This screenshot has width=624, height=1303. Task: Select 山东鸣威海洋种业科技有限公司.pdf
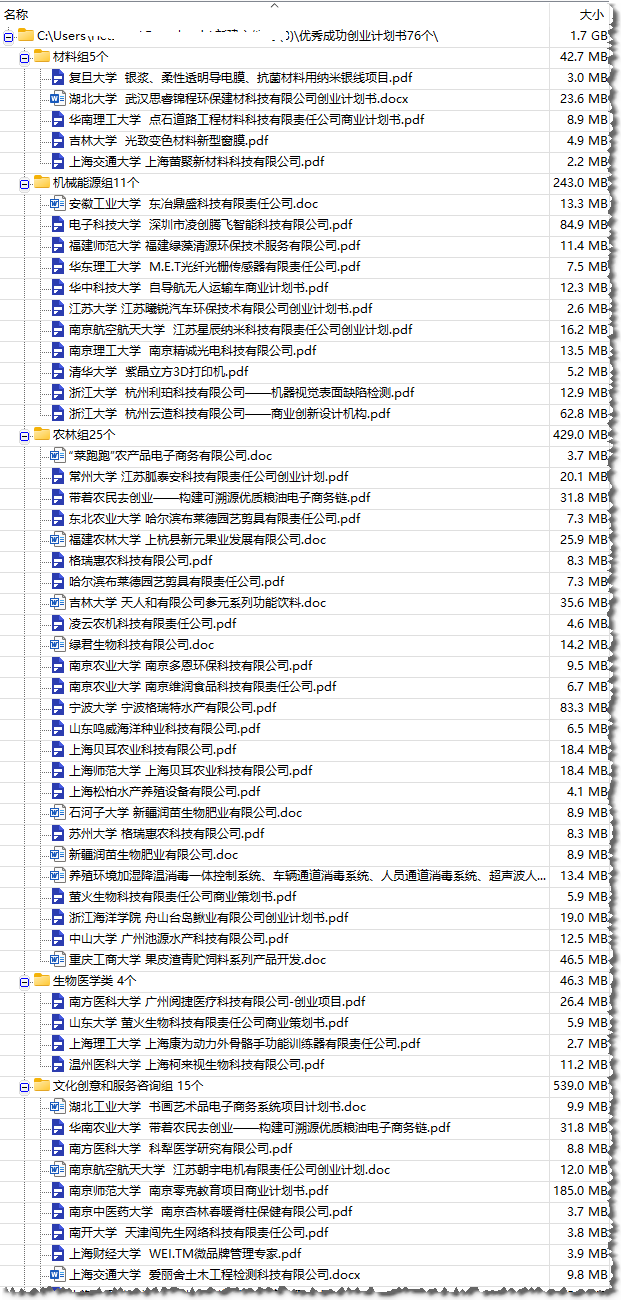164,728
